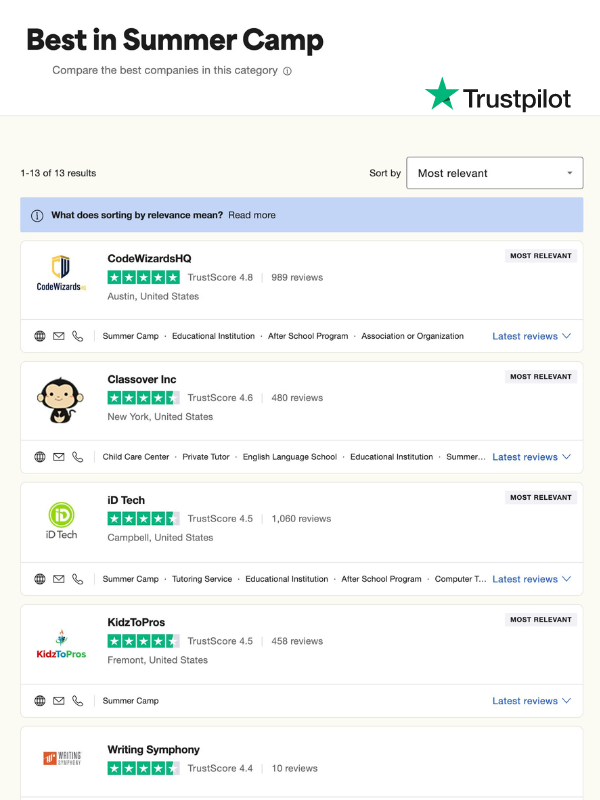Screen dimensions: 600x800
Task: Click Classover Inc phone icon
Action: coord(78,457)
